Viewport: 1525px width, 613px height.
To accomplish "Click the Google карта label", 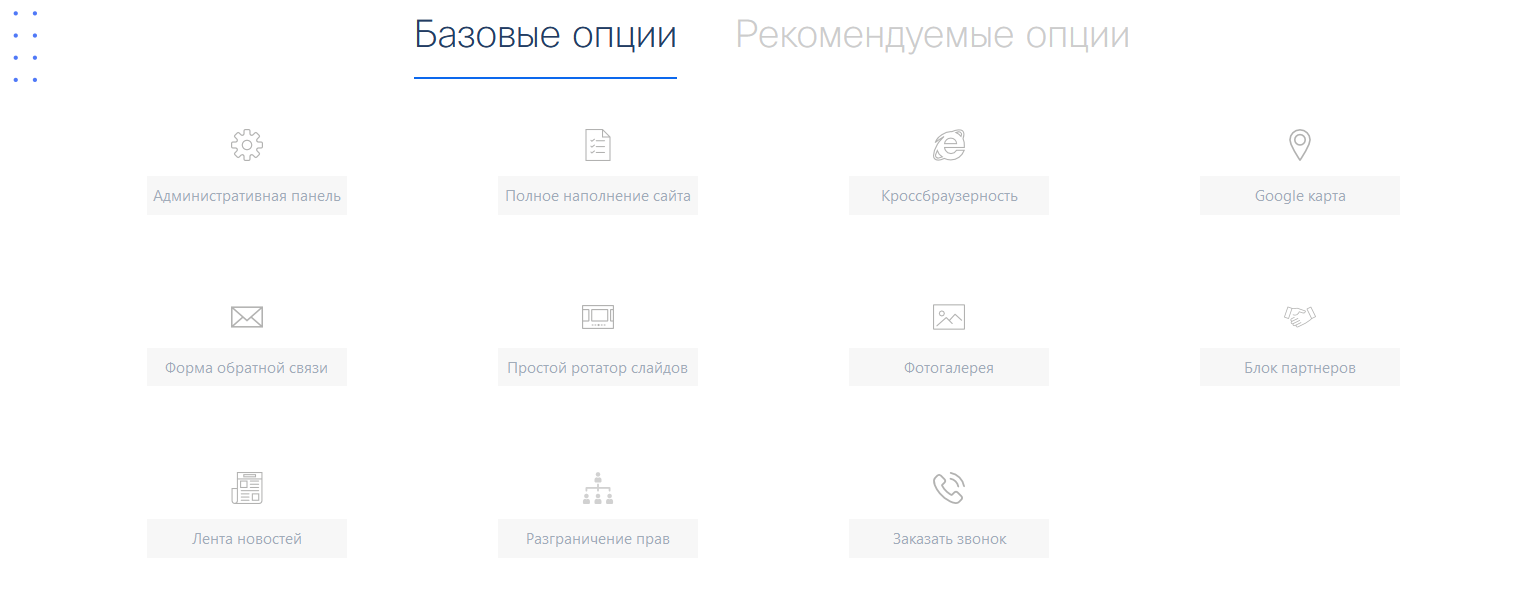I will pos(1299,196).
